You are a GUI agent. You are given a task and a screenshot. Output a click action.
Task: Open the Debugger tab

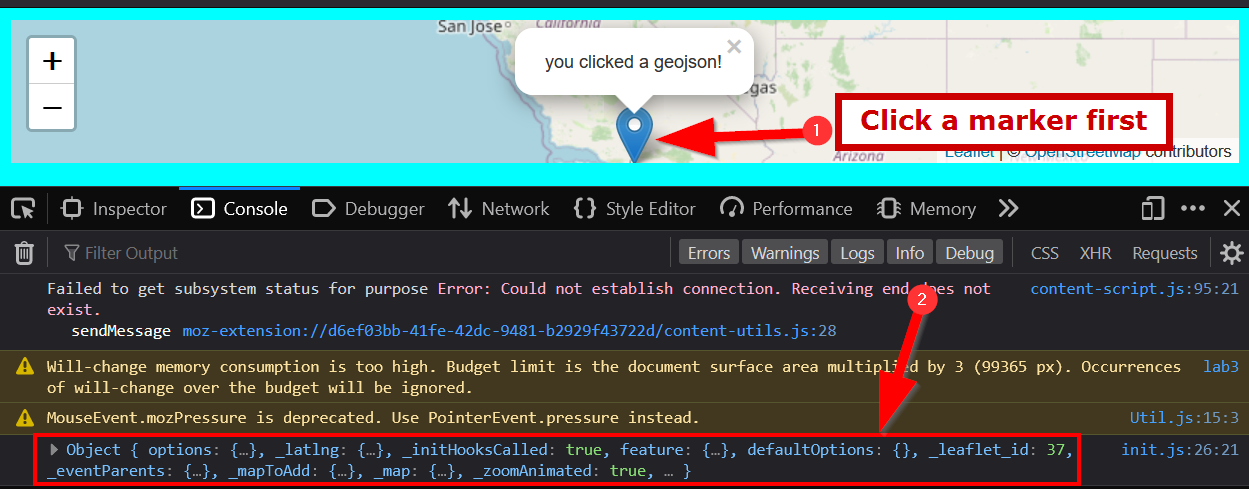(369, 209)
